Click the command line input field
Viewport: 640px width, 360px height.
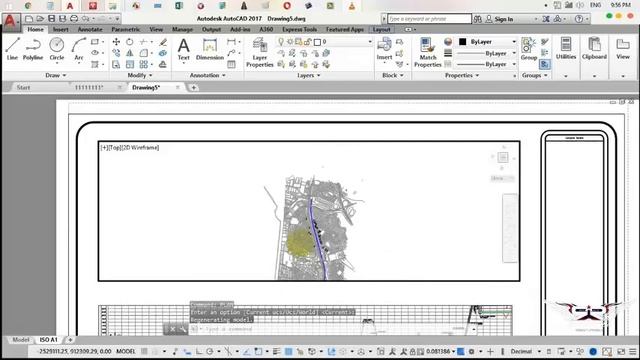(x=331, y=329)
